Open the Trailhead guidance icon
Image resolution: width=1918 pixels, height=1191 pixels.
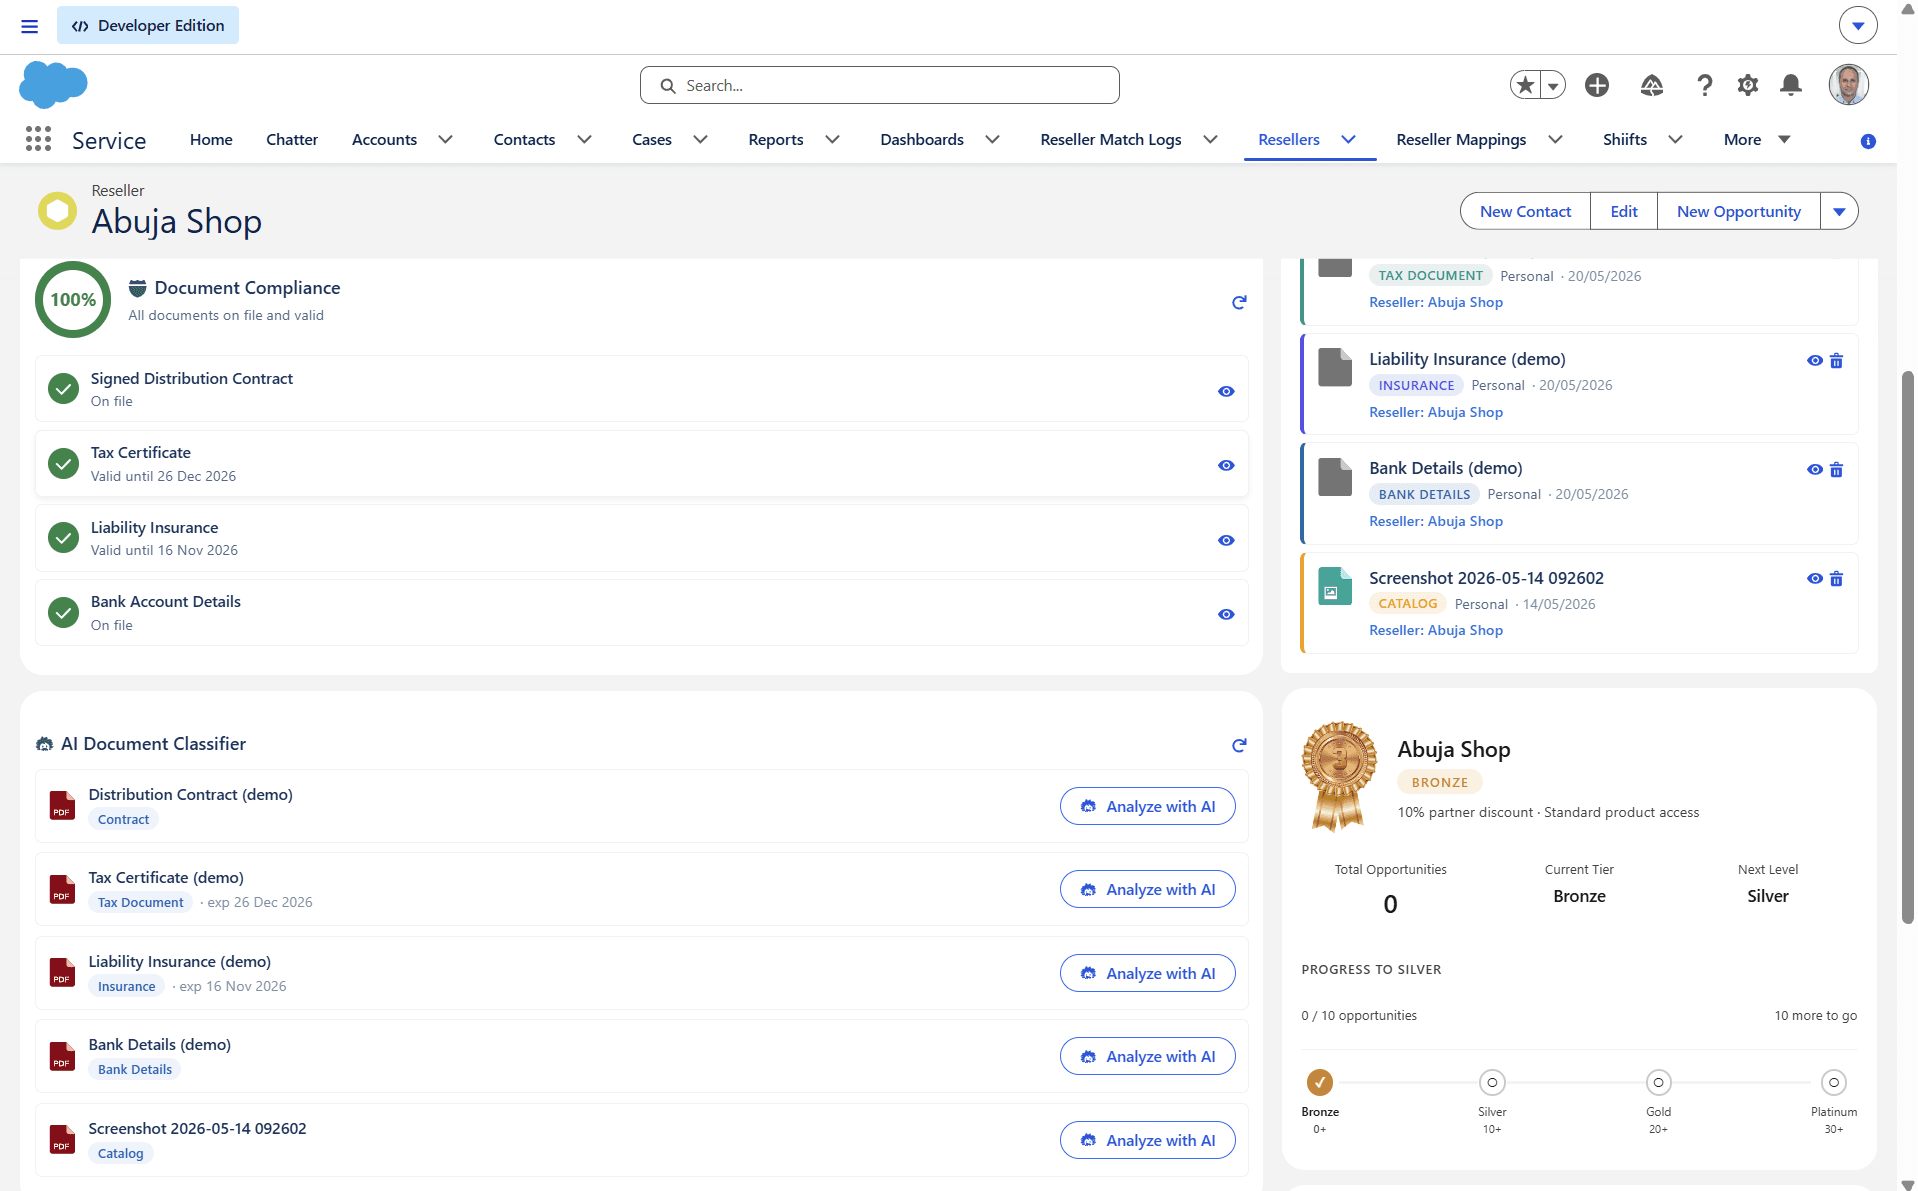click(x=1652, y=85)
